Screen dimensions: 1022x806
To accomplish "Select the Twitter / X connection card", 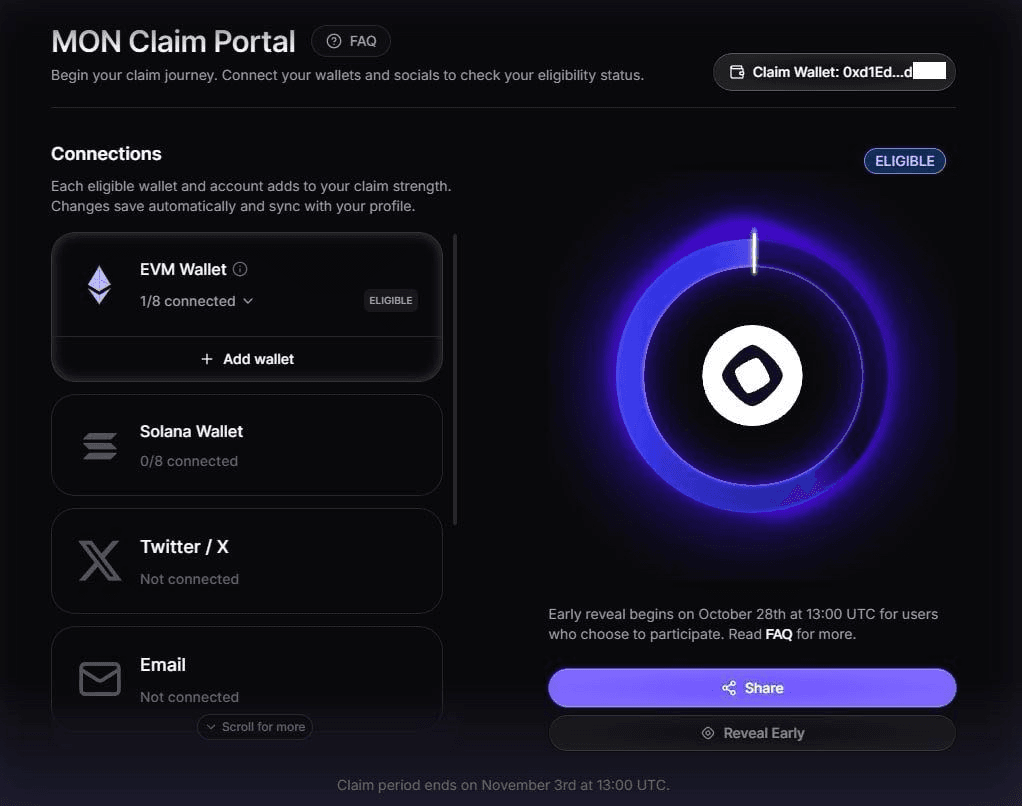I will [x=247, y=561].
